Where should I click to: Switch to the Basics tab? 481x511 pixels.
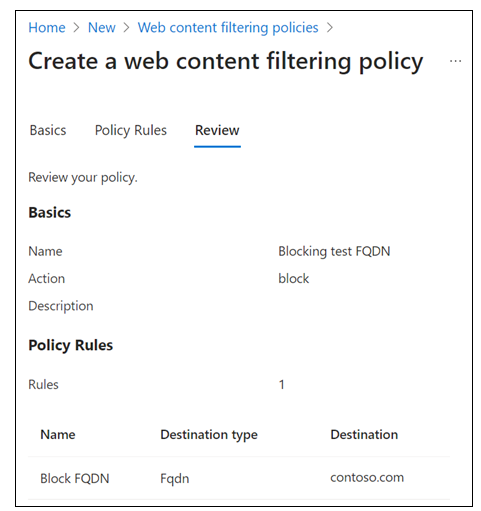(x=48, y=130)
